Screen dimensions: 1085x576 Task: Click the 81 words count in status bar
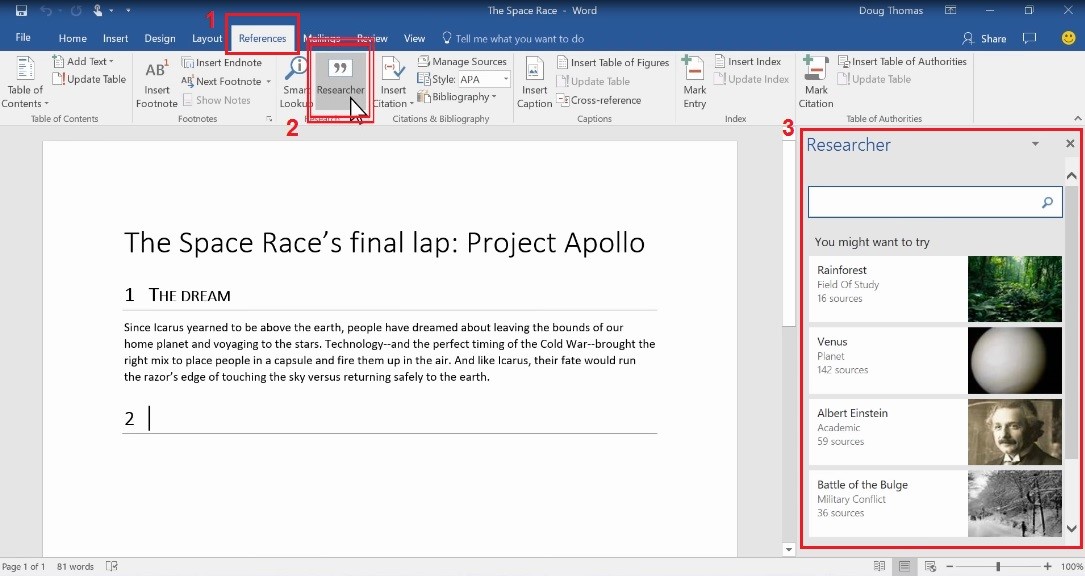(75, 566)
